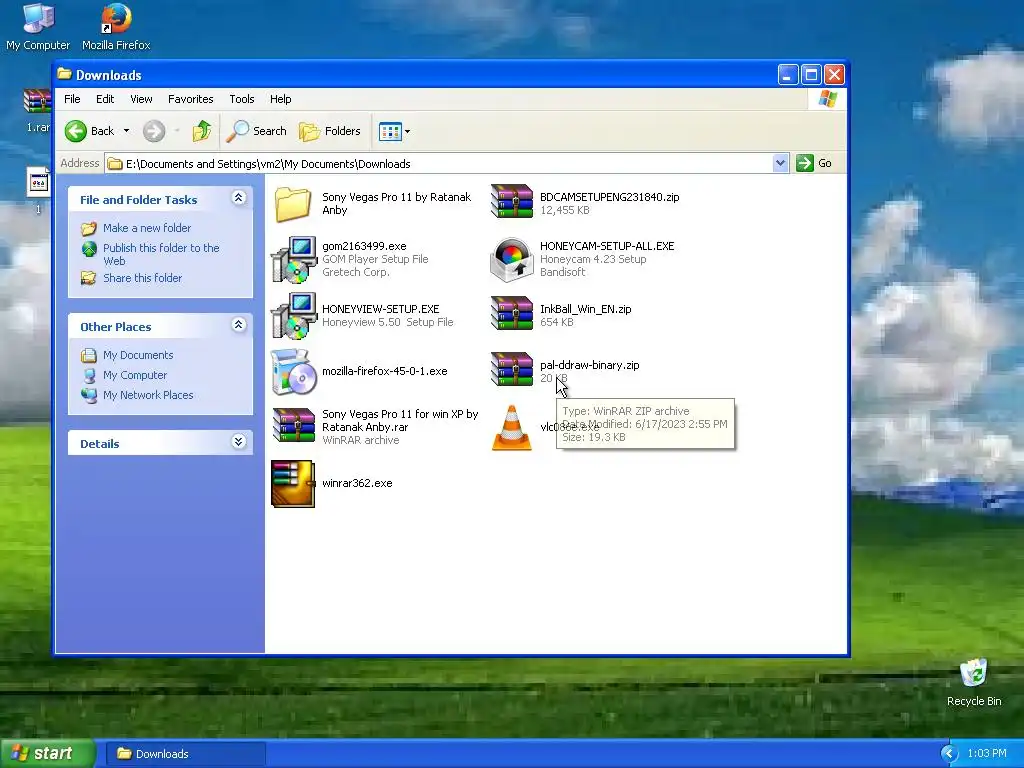Select the winrar362.exe icon
This screenshot has width=1024, height=768.
(x=293, y=484)
